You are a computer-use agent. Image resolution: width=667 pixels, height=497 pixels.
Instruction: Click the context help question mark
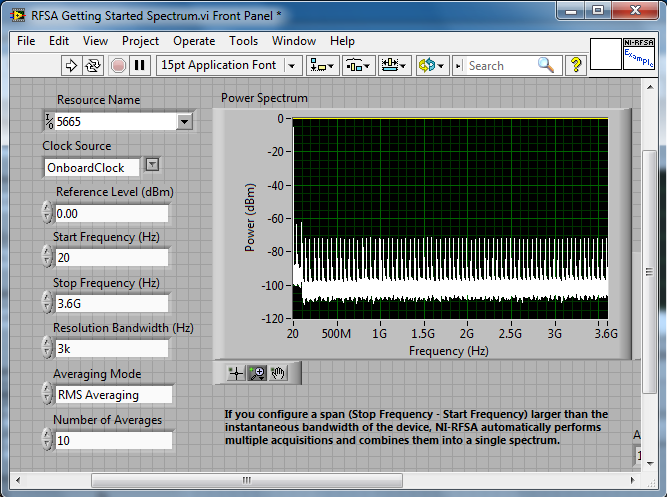[x=576, y=65]
